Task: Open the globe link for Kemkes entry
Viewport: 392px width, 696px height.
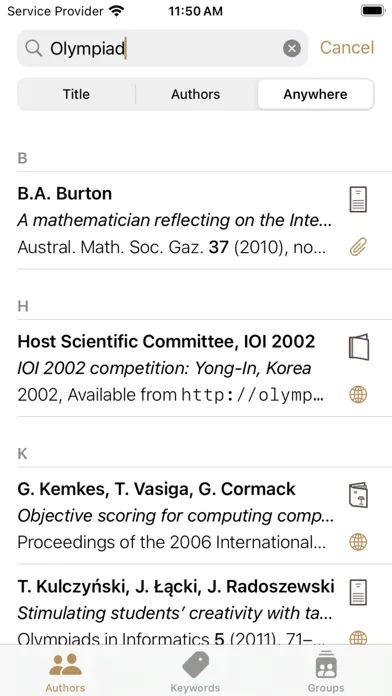Action: 358,542
